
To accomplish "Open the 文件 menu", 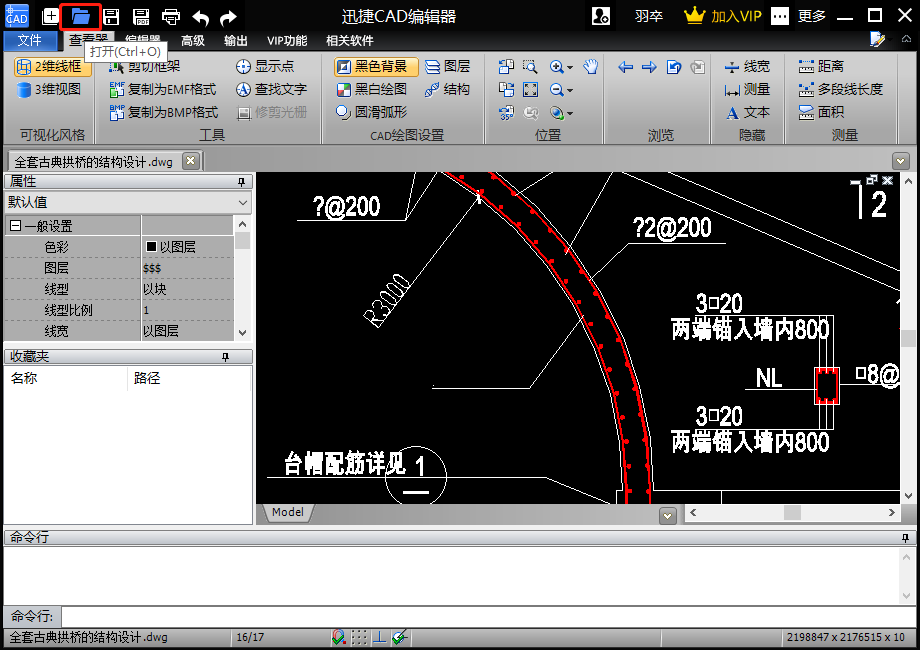I will click(29, 40).
